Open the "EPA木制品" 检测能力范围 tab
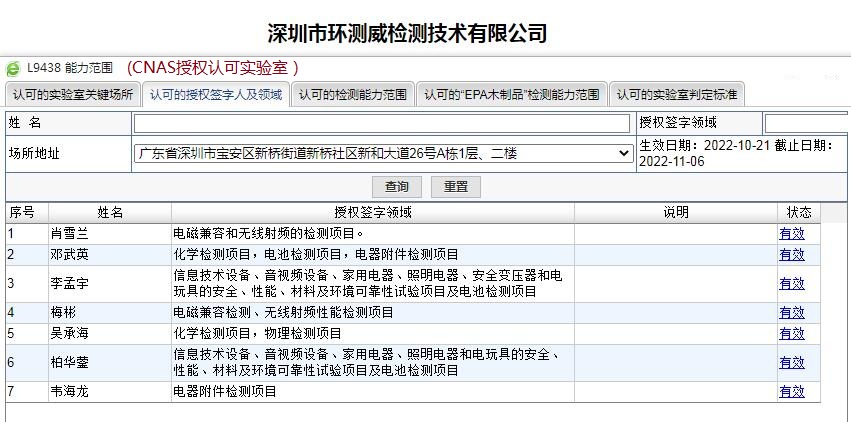Image resolution: width=851 pixels, height=422 pixels. (x=511, y=95)
